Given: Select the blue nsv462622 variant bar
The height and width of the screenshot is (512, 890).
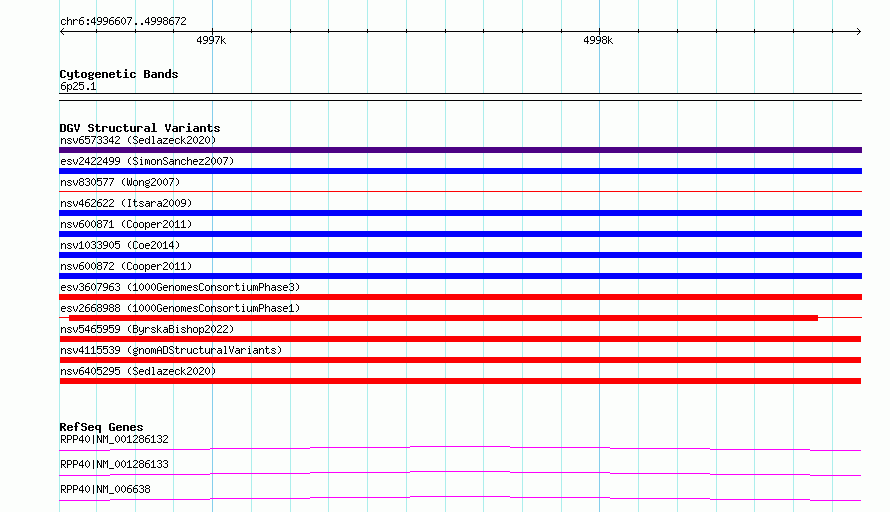Looking at the screenshot, I should [x=460, y=213].
